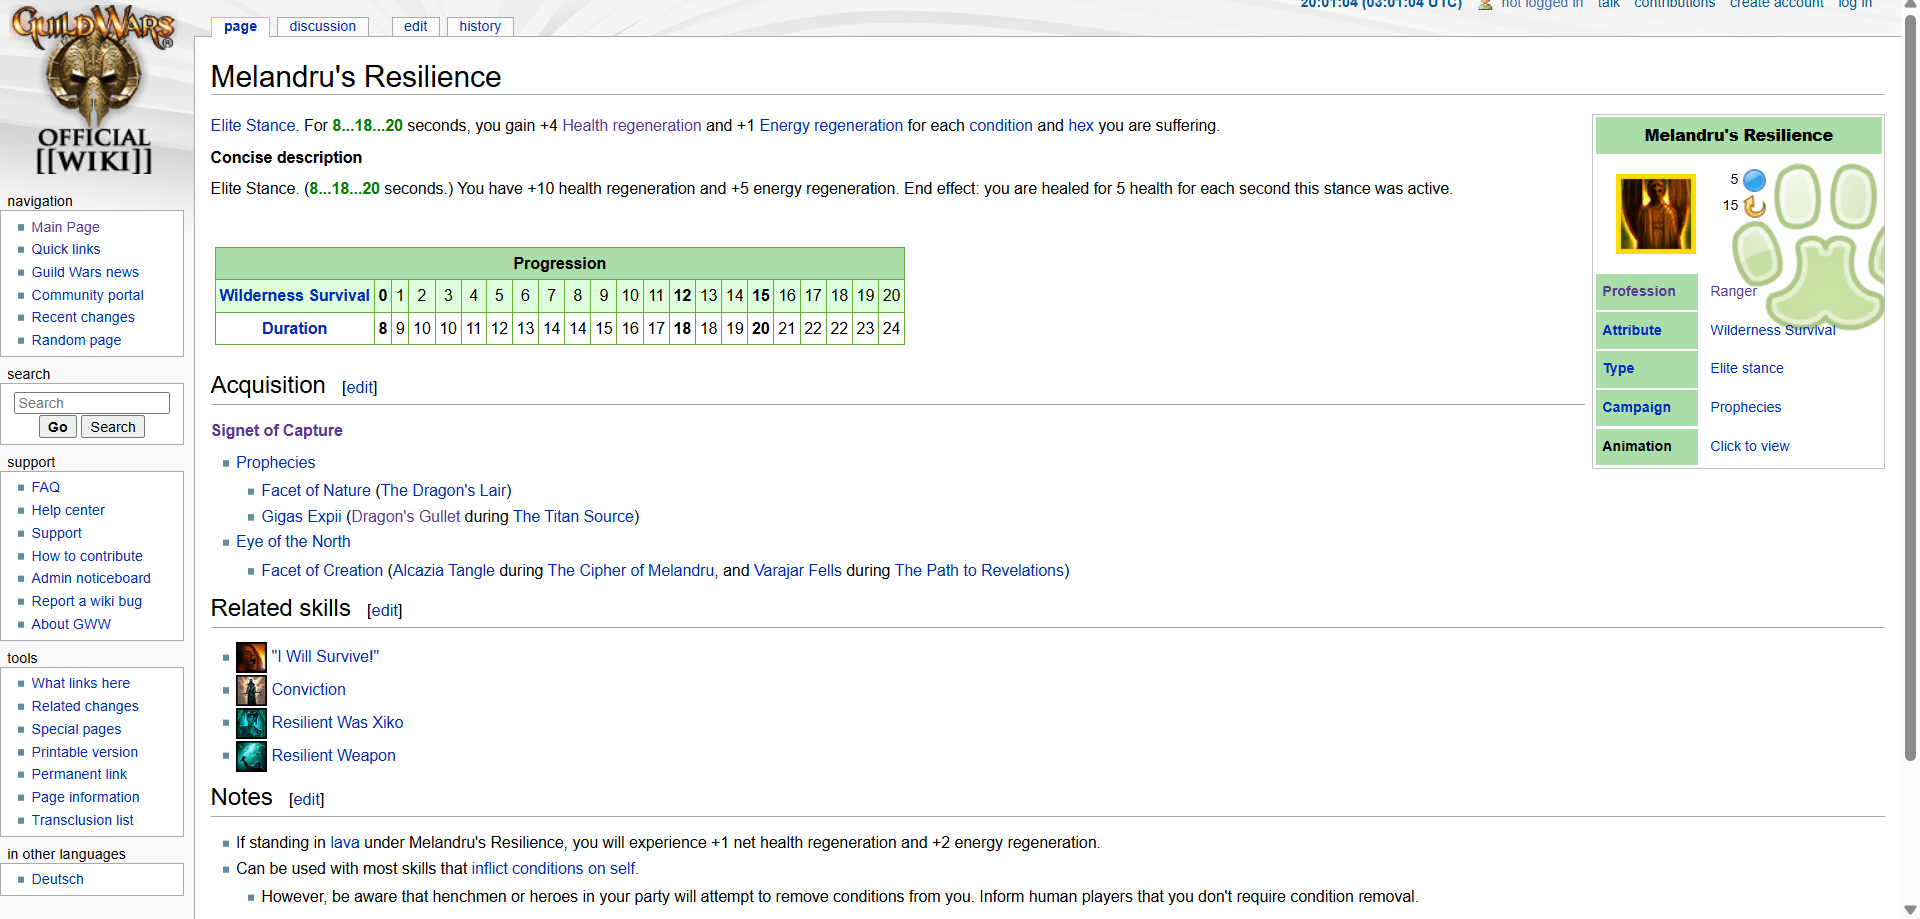Open What links here tool
Screen dimensions: 1920x919
(x=81, y=683)
